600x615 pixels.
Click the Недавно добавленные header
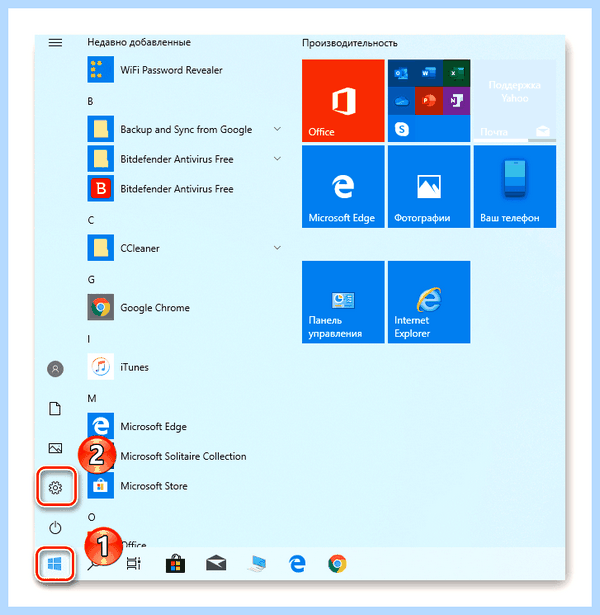[x=139, y=42]
